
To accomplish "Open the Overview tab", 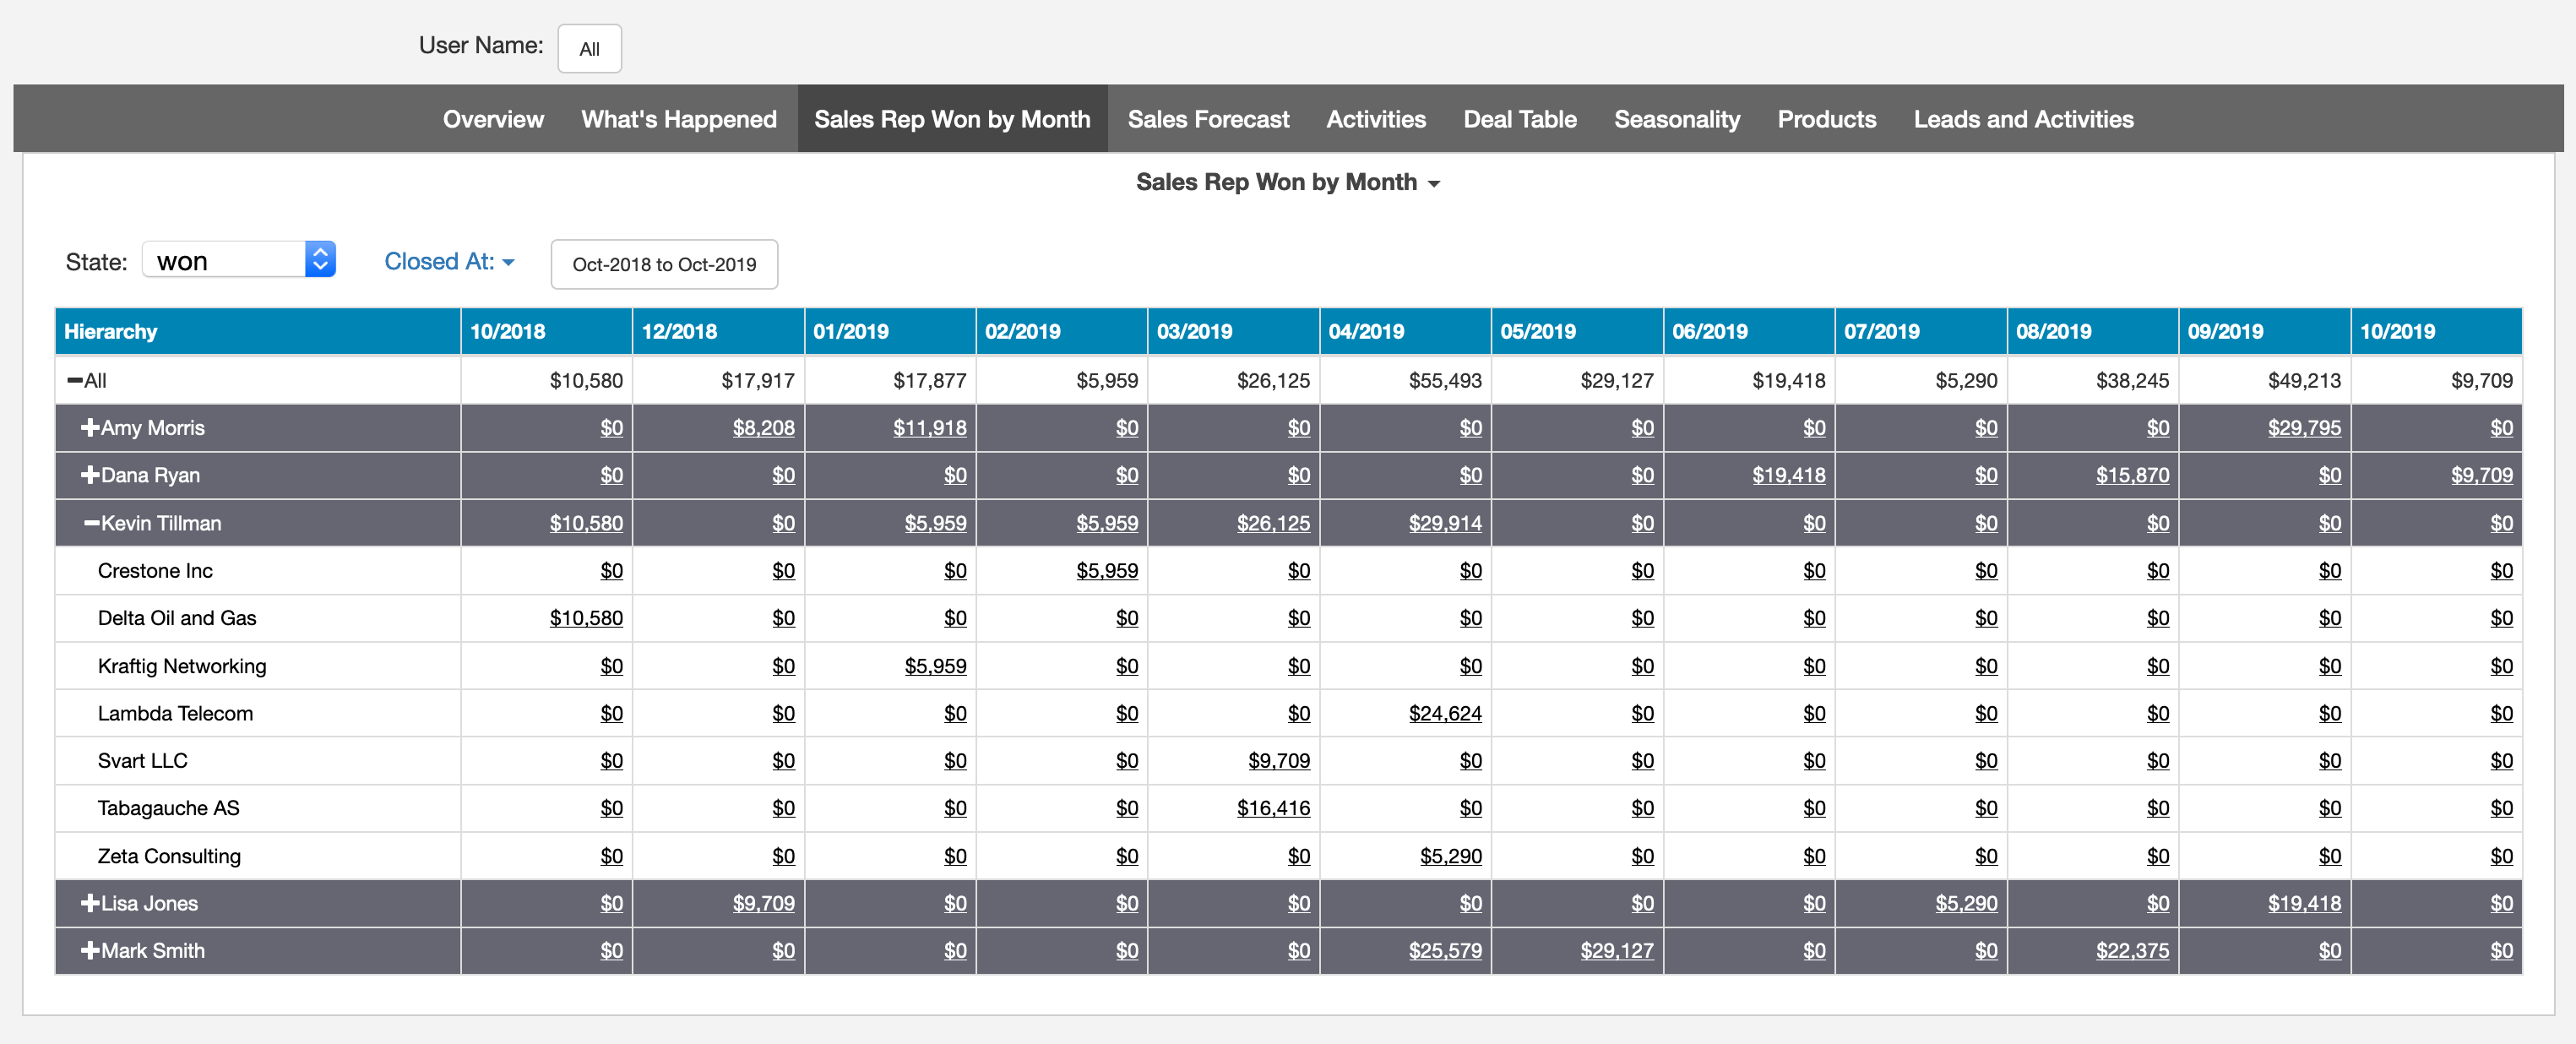I will (x=493, y=119).
